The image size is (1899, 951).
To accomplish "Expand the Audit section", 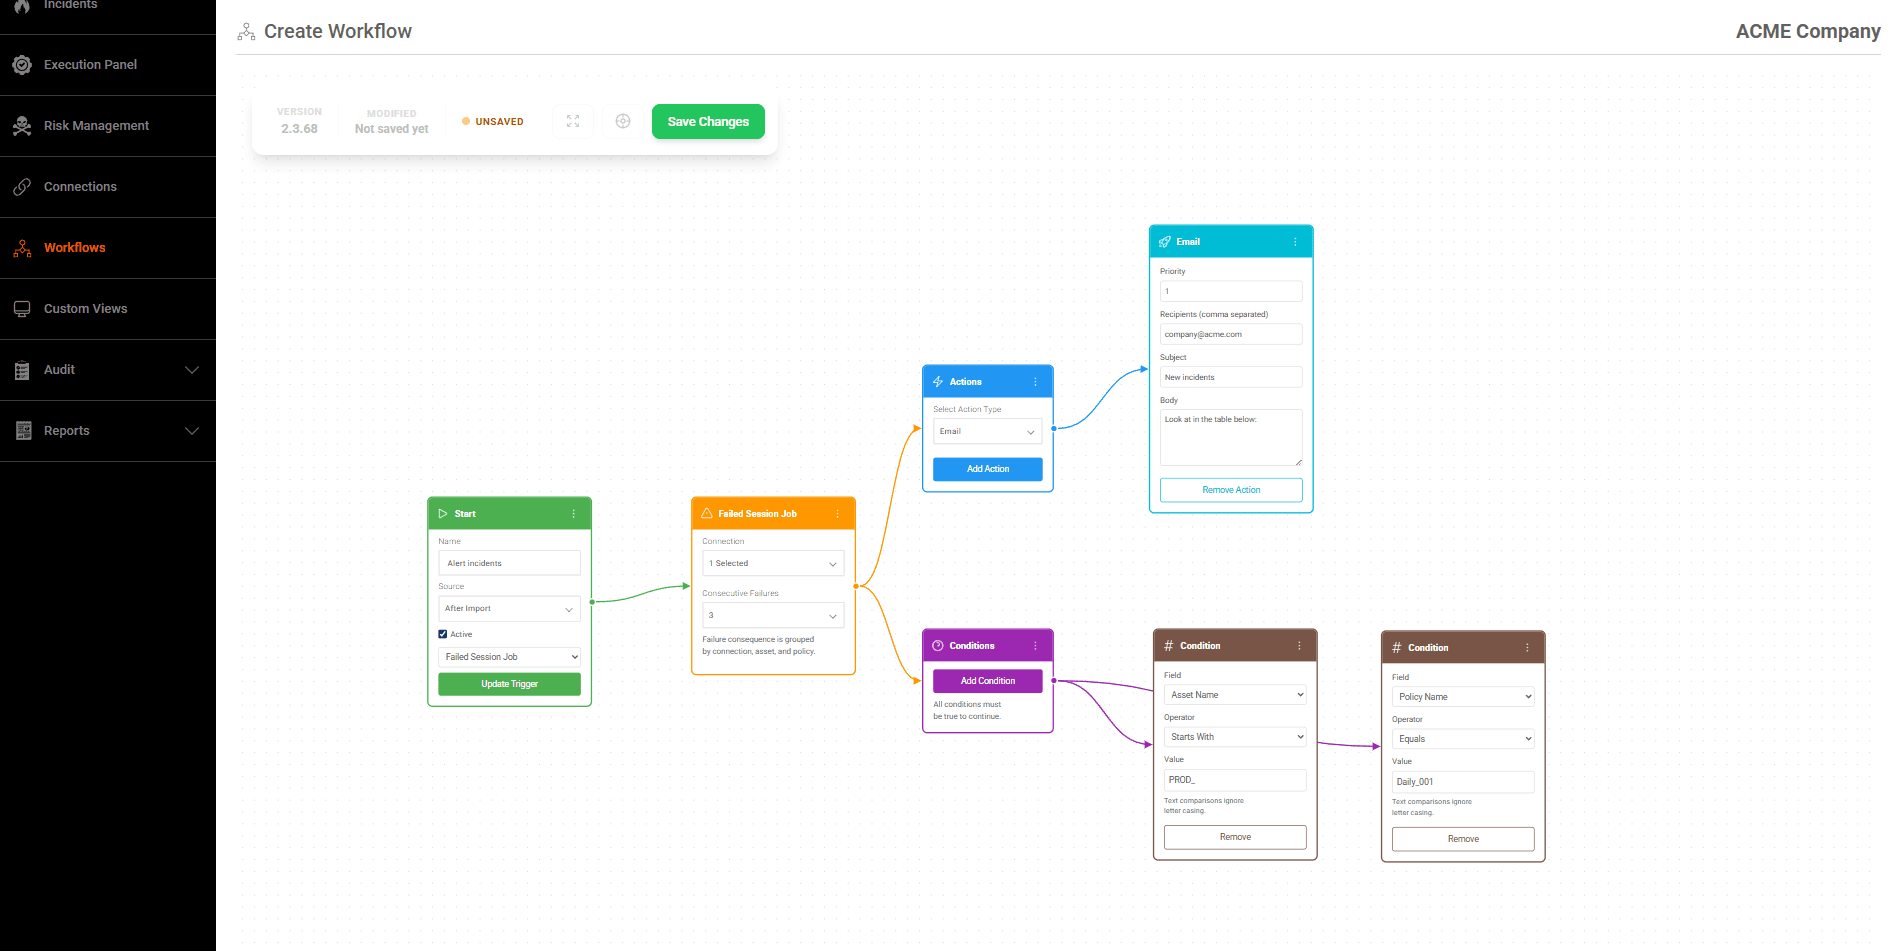I will (59, 369).
